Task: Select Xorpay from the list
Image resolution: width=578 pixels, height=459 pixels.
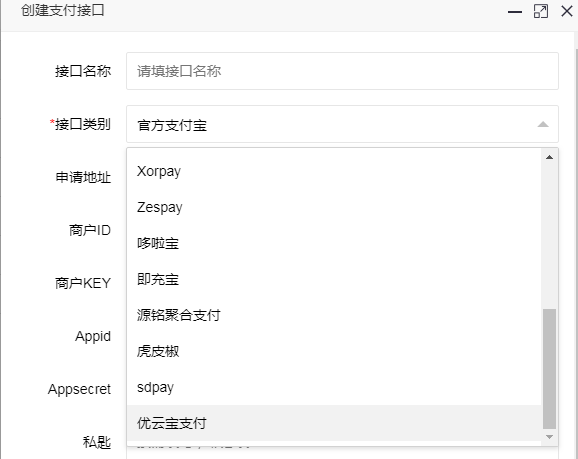Action: pos(334,171)
